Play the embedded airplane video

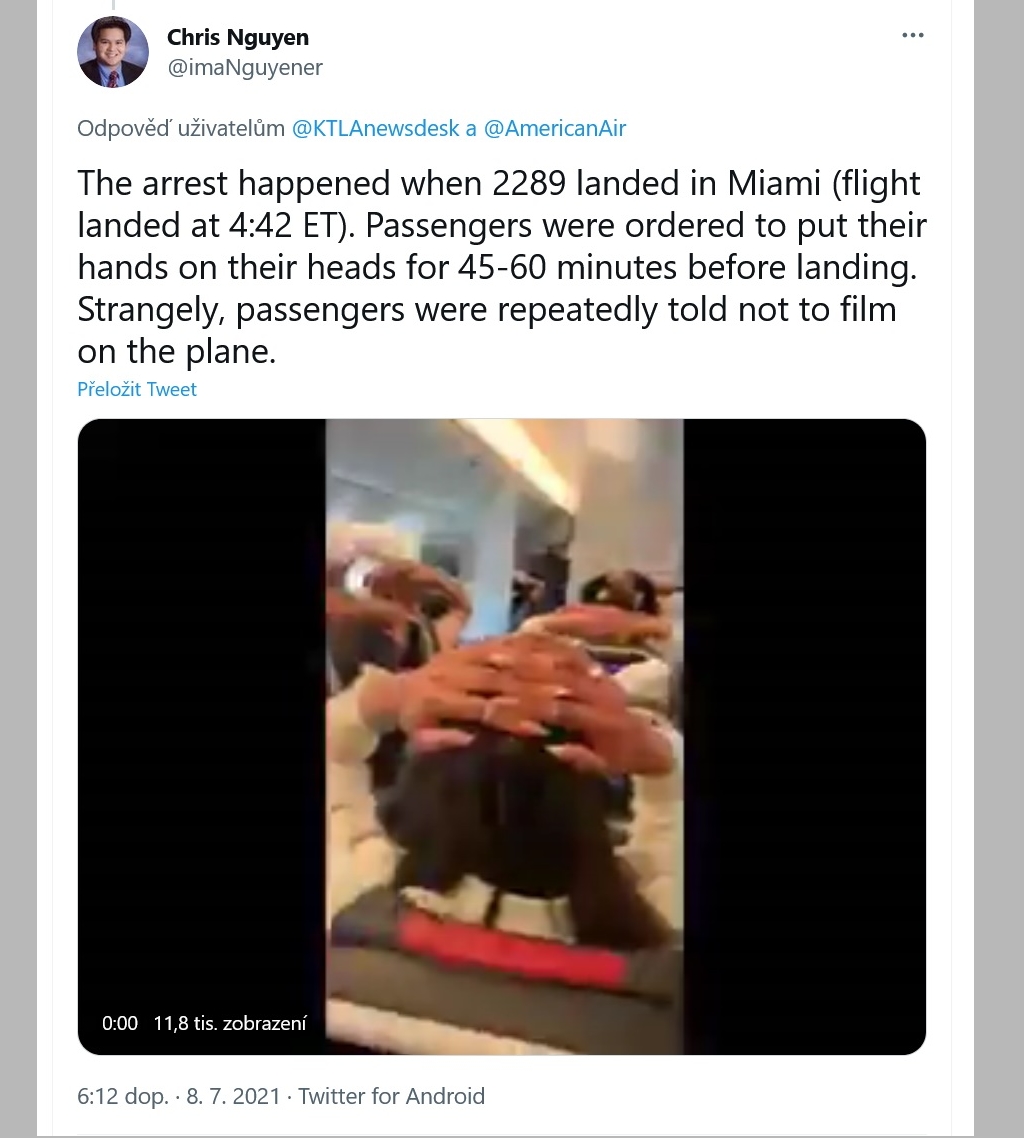pyautogui.click(x=501, y=736)
